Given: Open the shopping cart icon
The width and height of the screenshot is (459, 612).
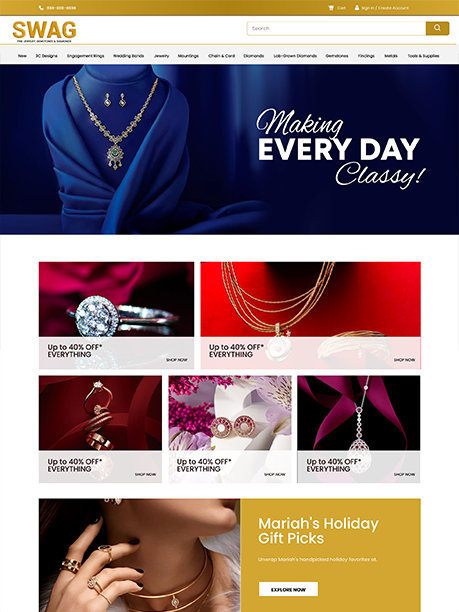Looking at the screenshot, I should coord(331,8).
